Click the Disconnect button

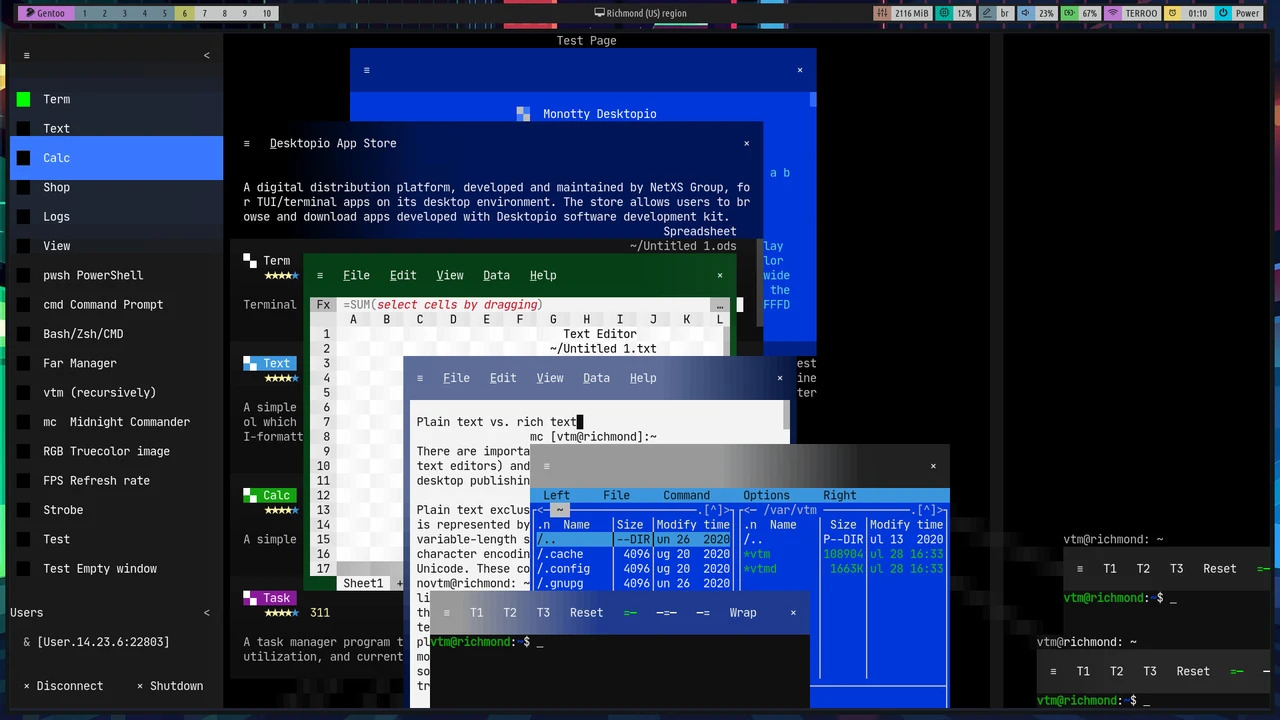[63, 686]
